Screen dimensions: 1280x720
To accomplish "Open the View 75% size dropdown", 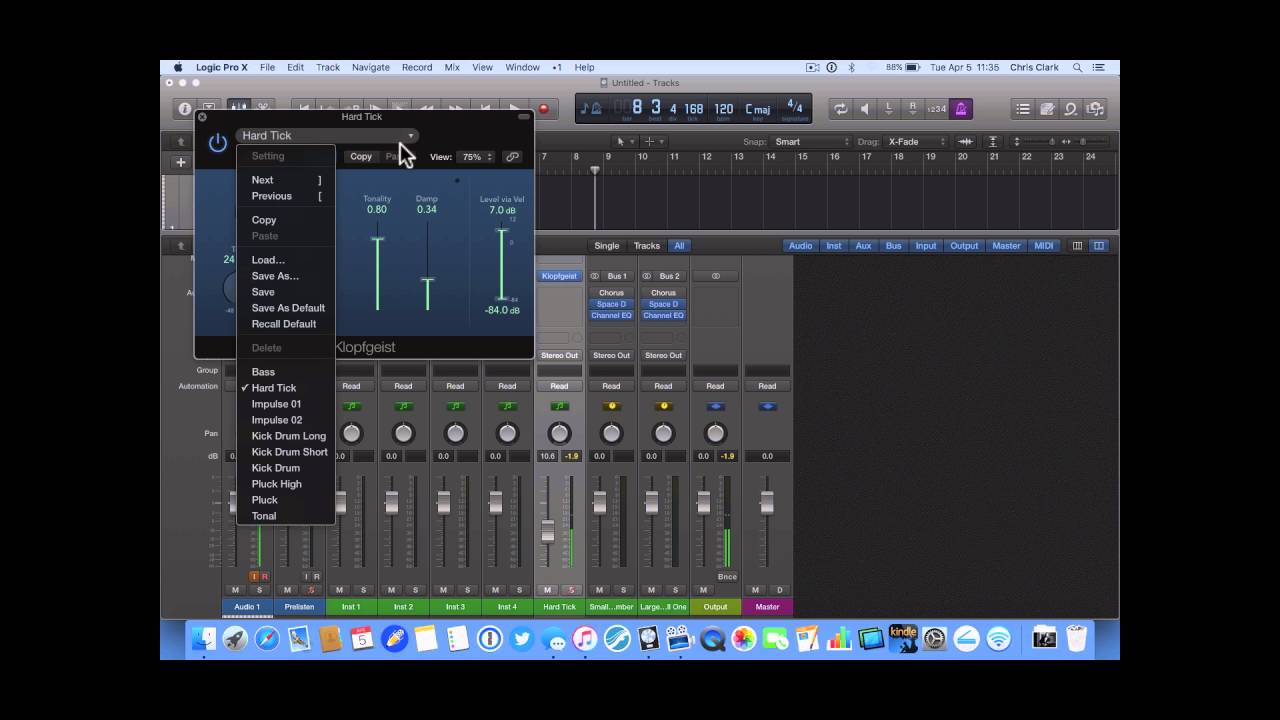I will (x=475, y=157).
